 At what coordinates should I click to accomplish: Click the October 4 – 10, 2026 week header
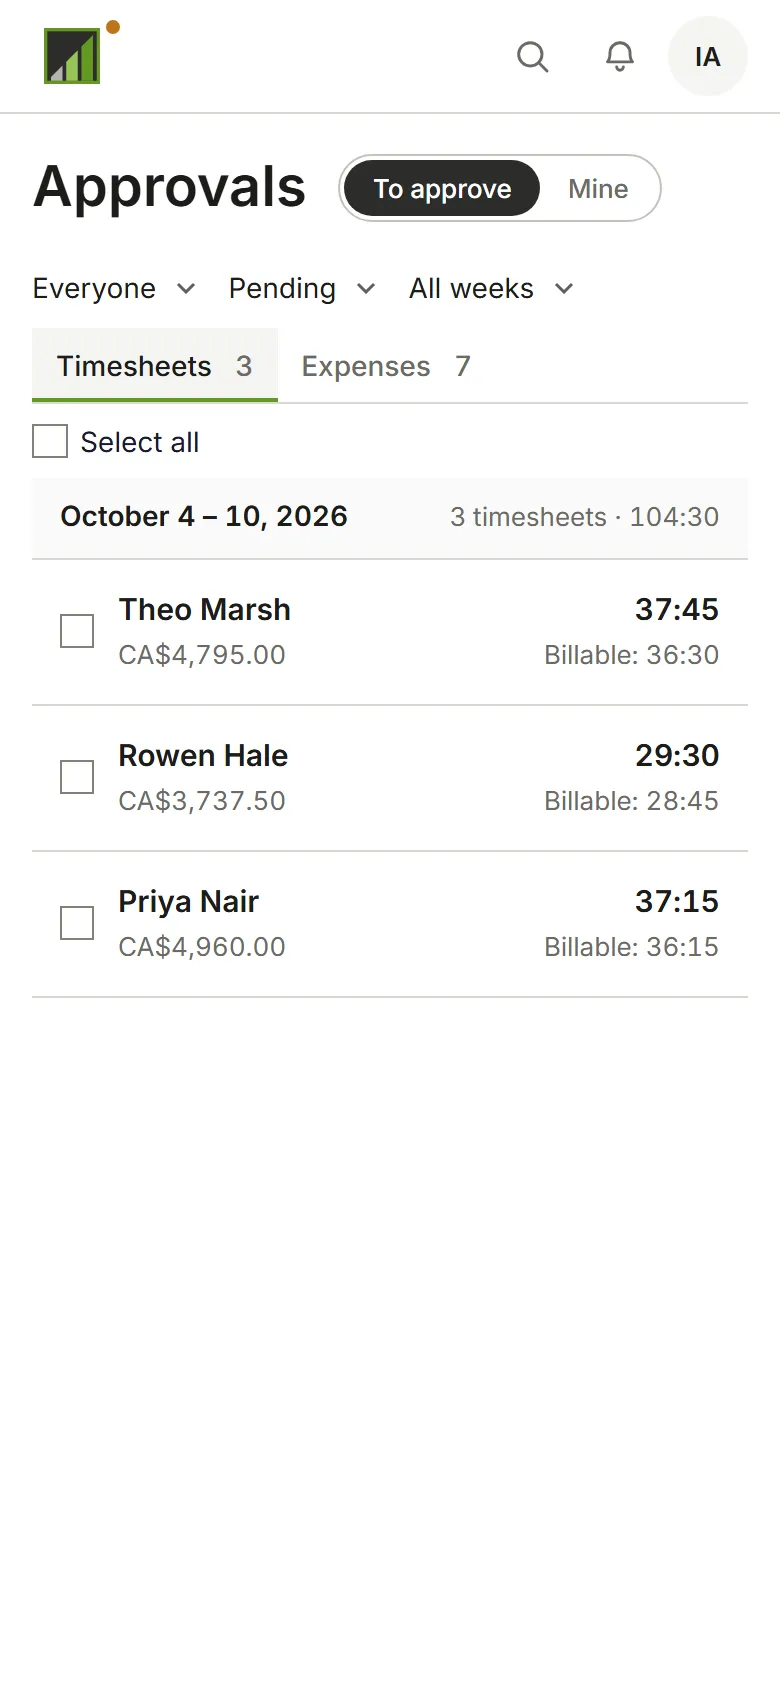click(x=390, y=517)
